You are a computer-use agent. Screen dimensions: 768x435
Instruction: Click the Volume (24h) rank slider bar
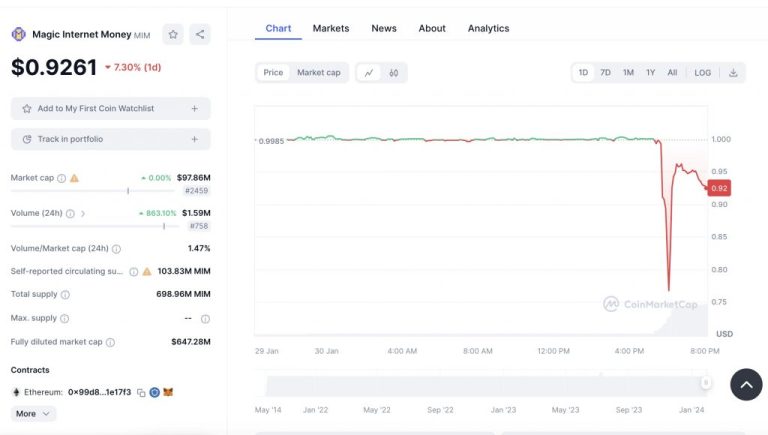pos(95,226)
